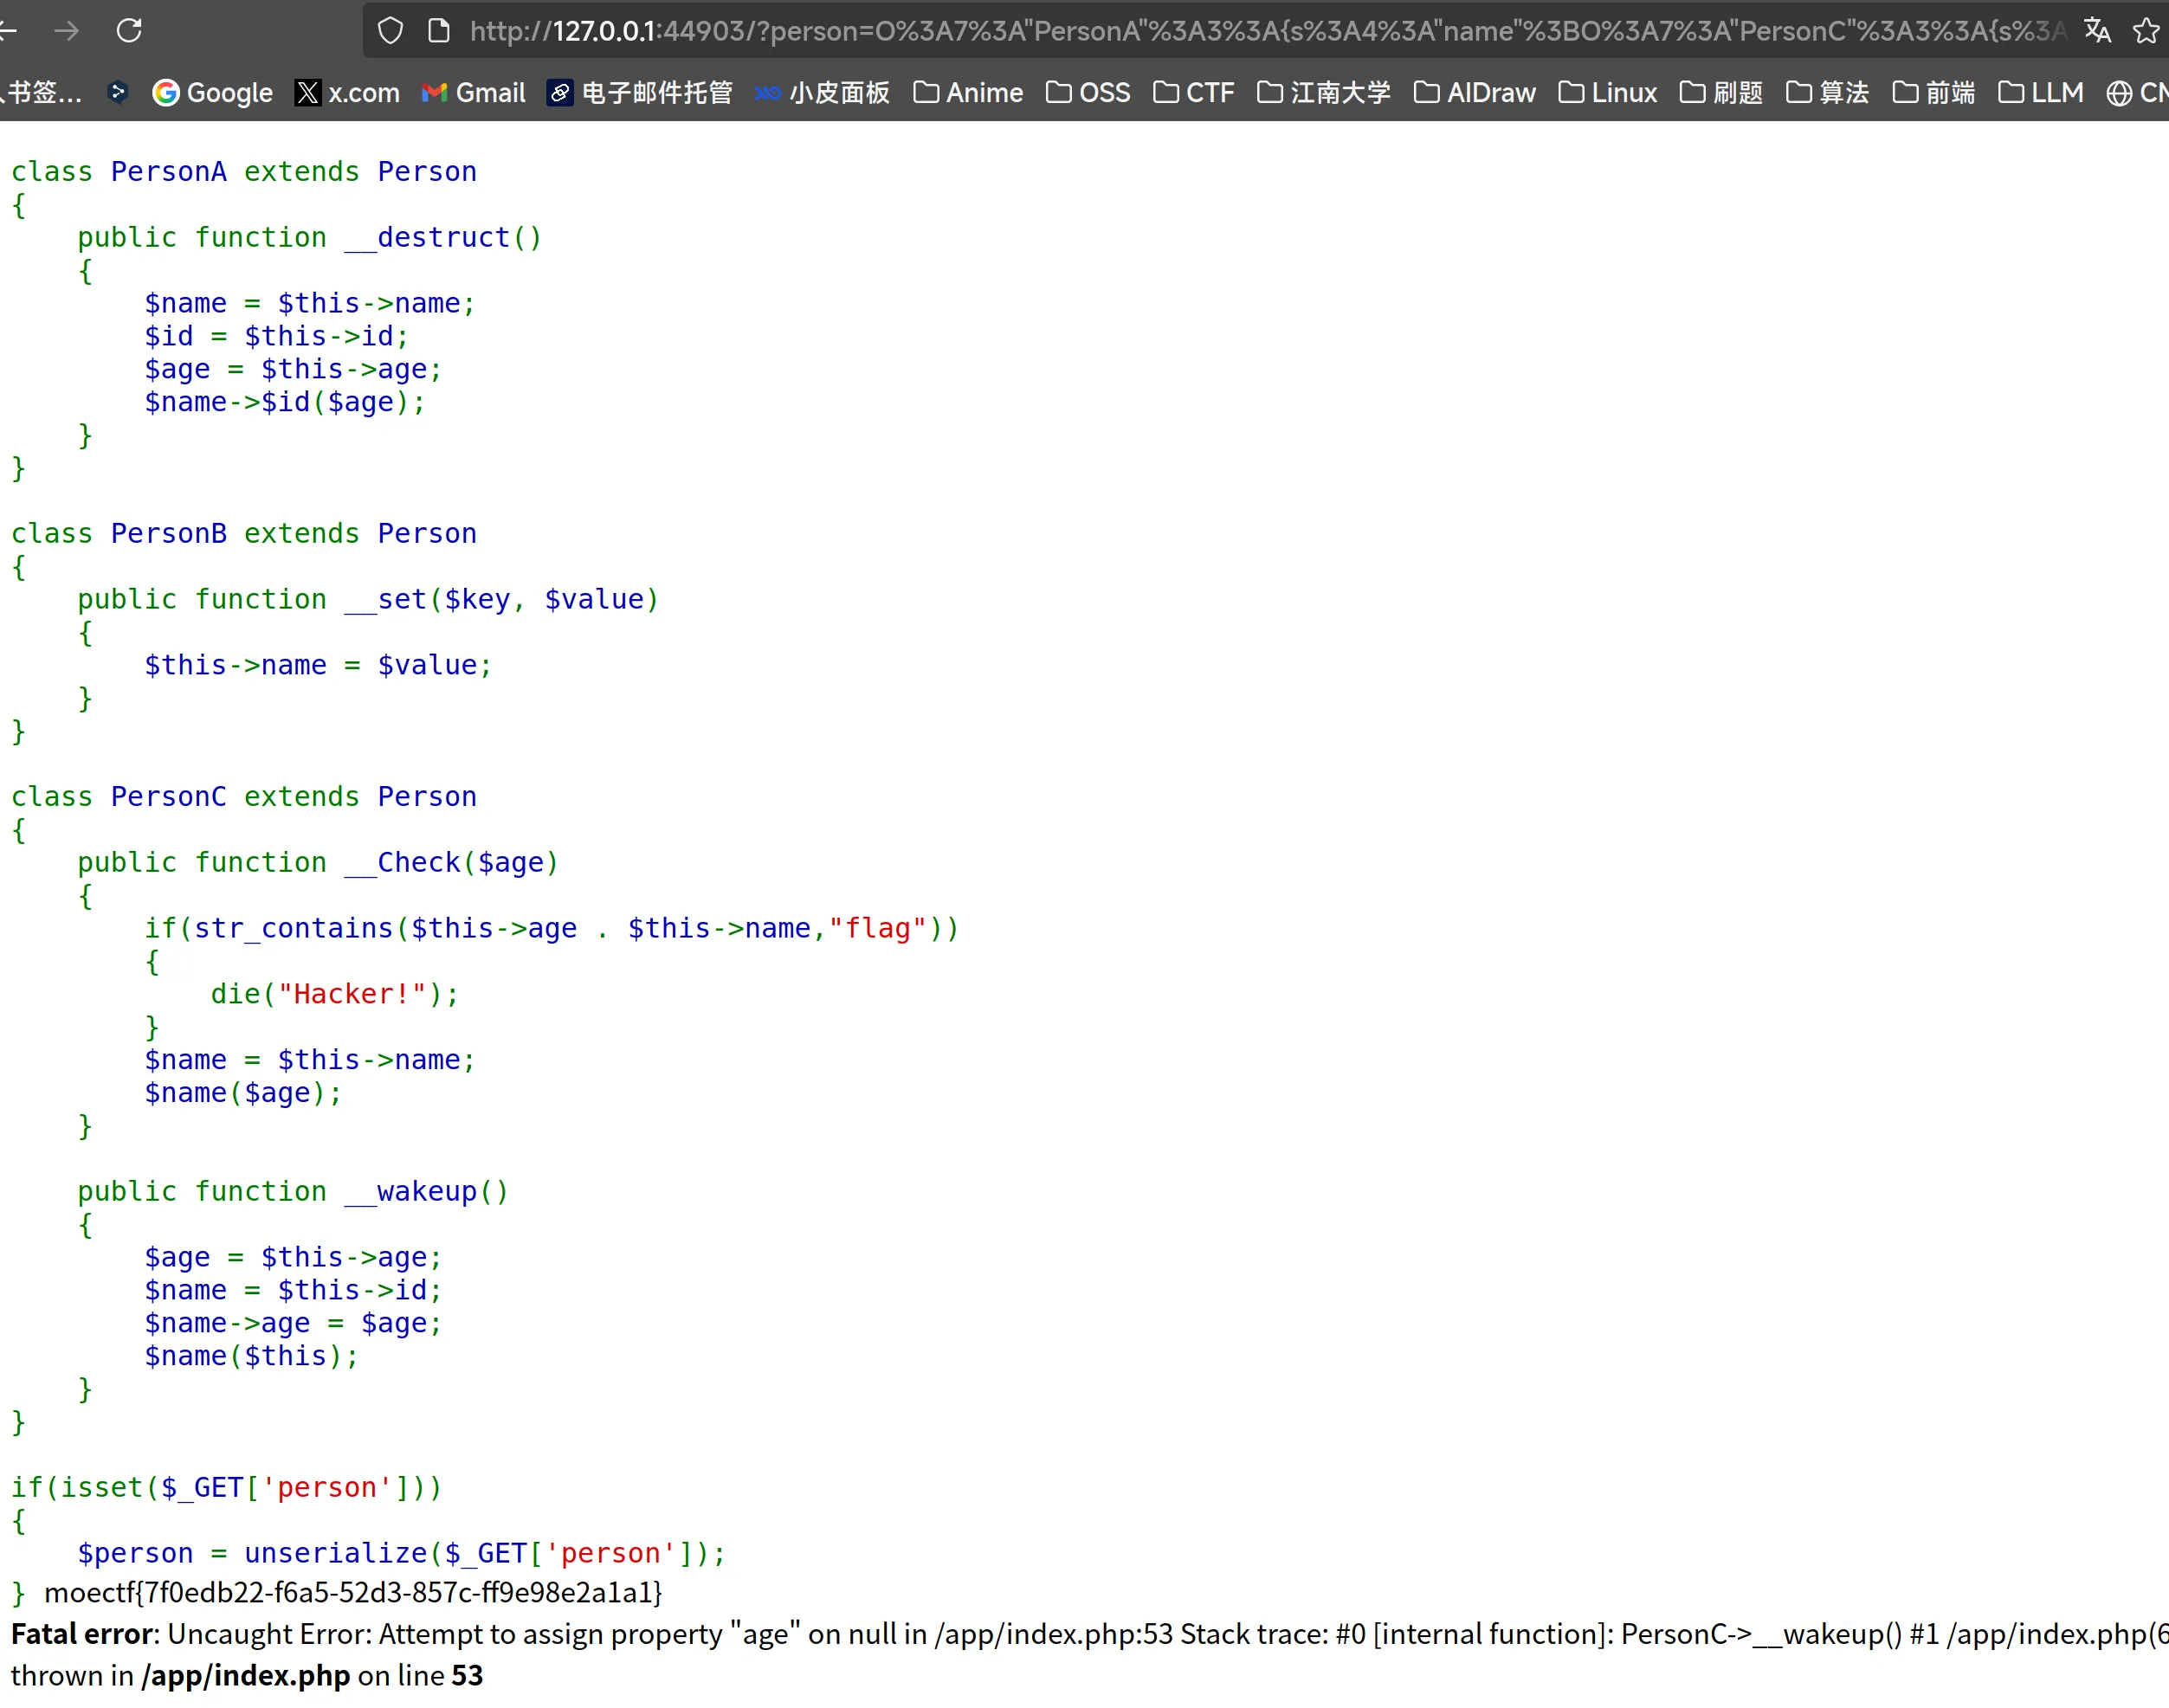
Task: Open the LLM bookmark folder
Action: point(2041,93)
